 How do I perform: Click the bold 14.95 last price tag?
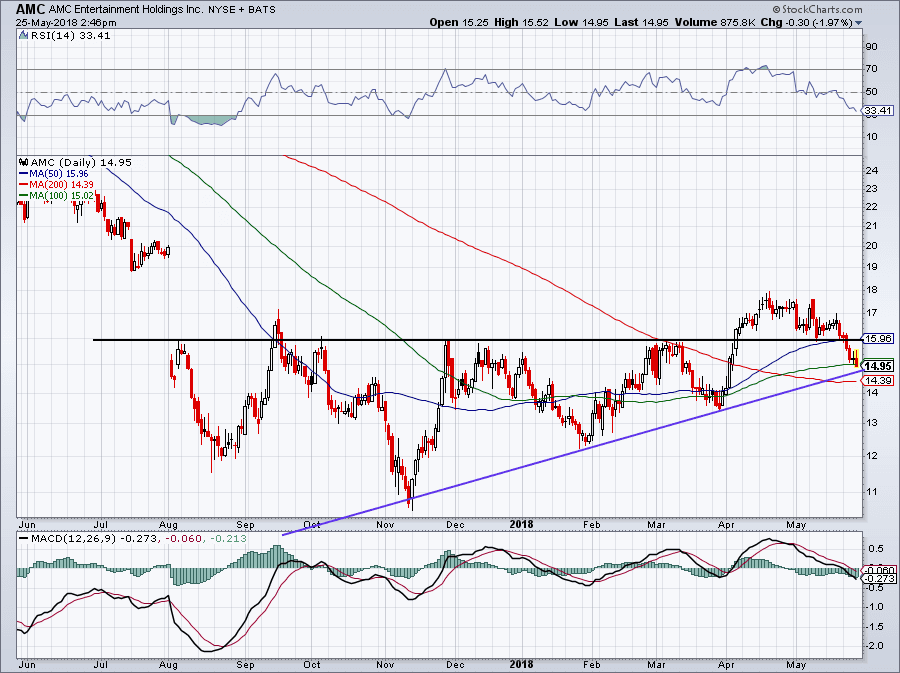(878, 366)
